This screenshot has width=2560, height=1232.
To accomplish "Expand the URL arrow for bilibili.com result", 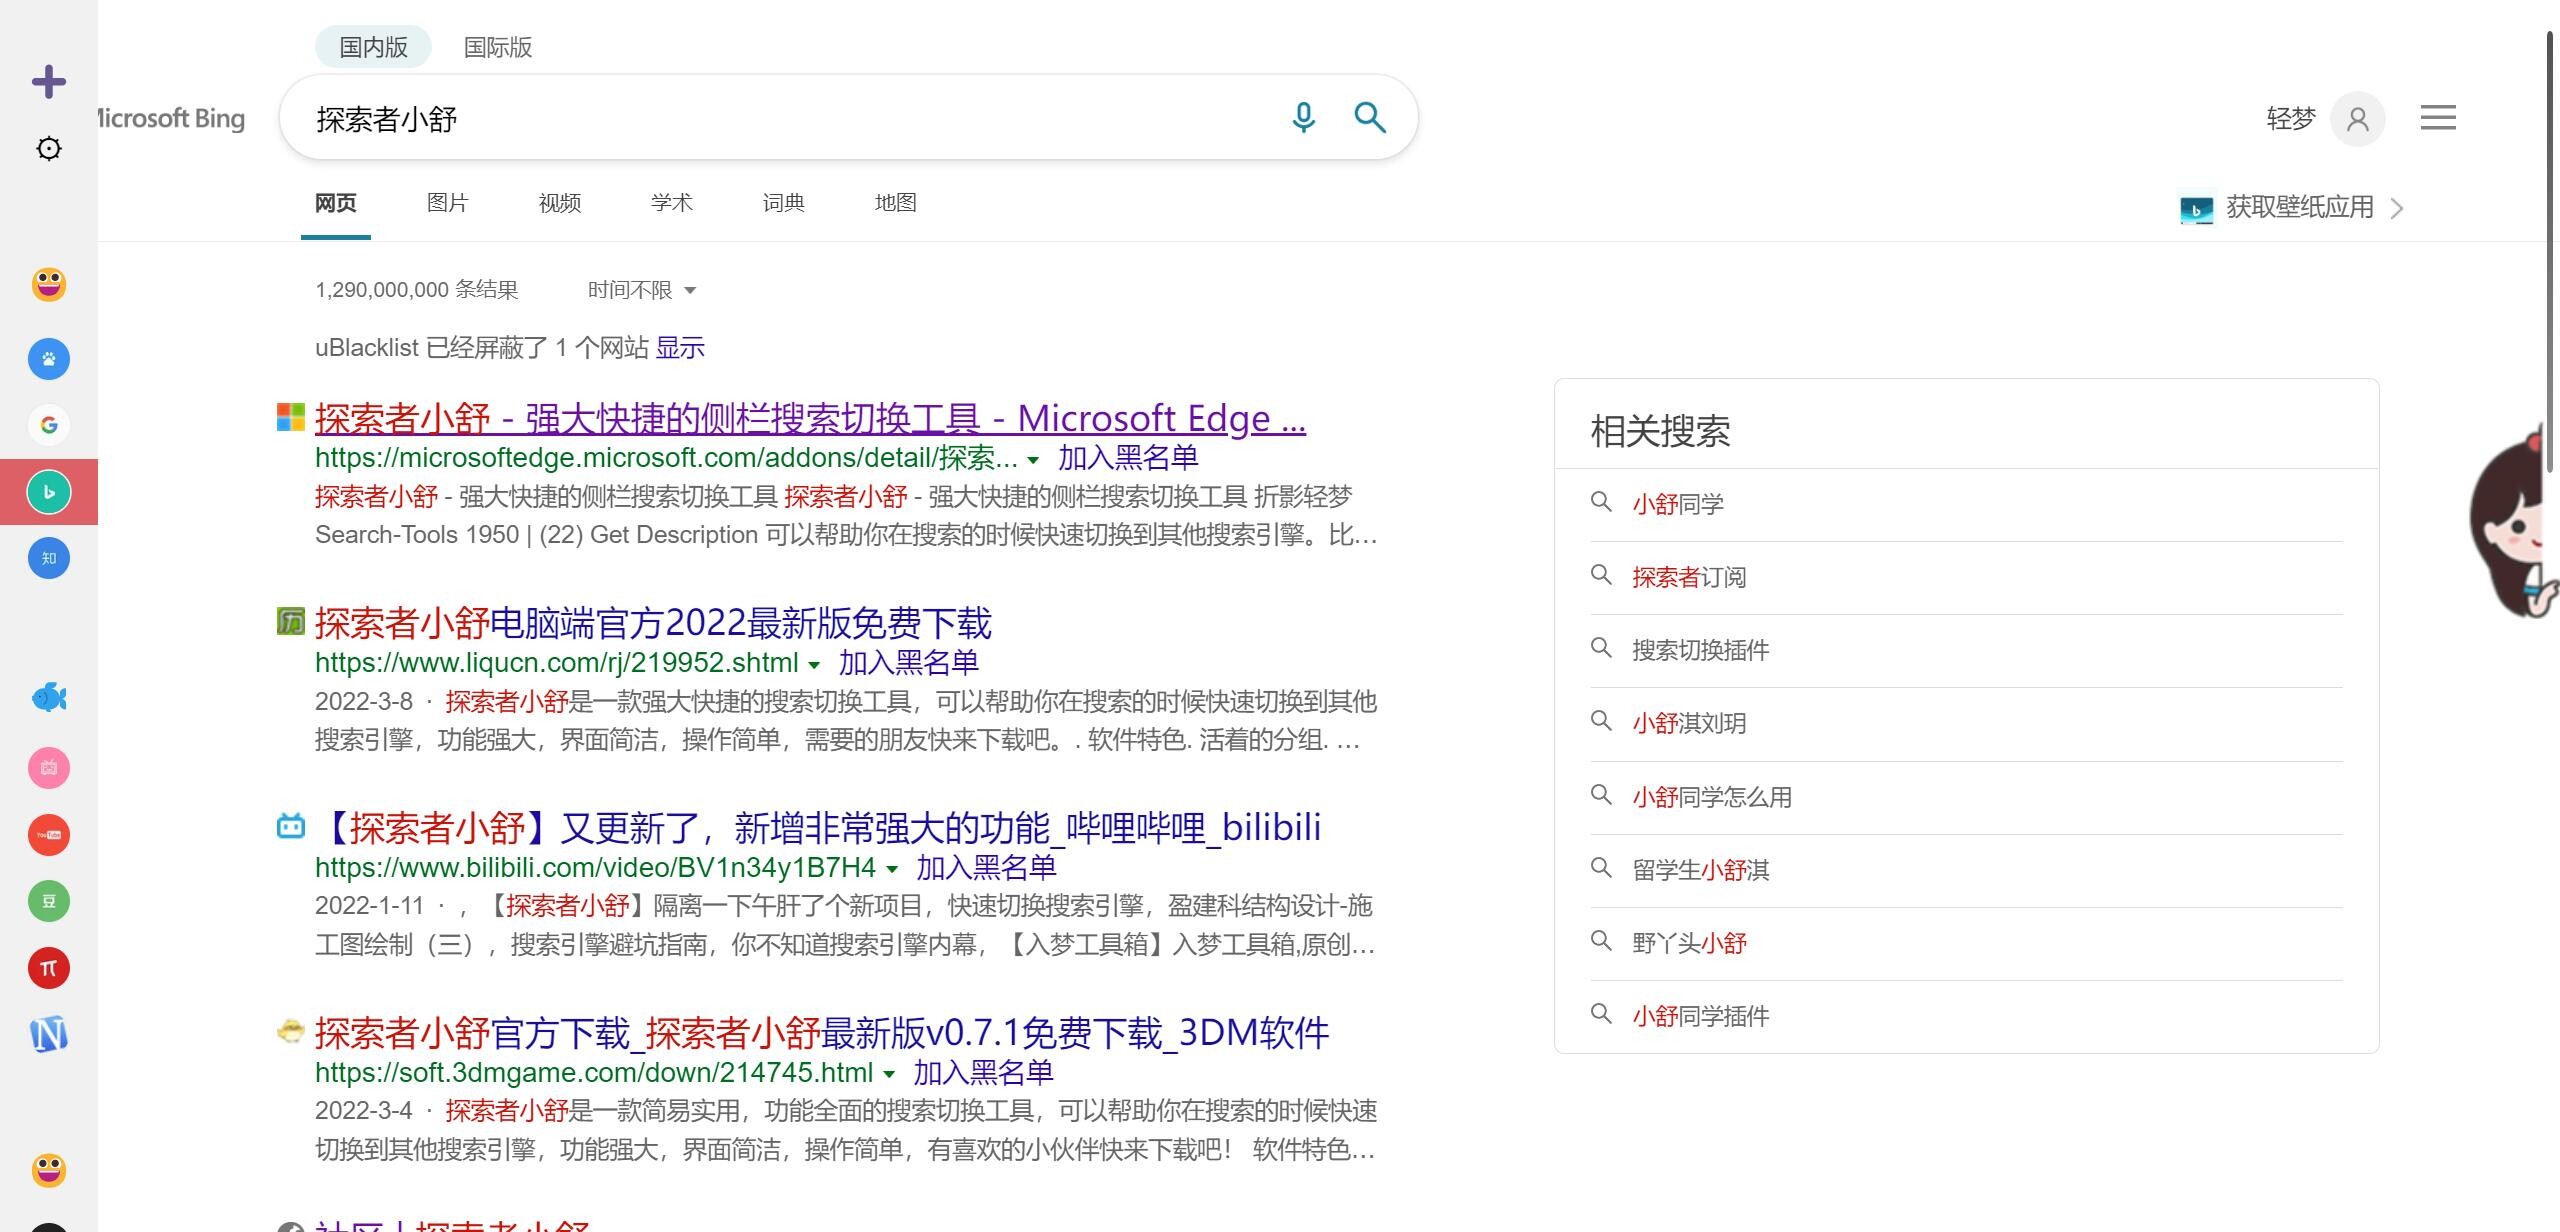I will click(892, 869).
